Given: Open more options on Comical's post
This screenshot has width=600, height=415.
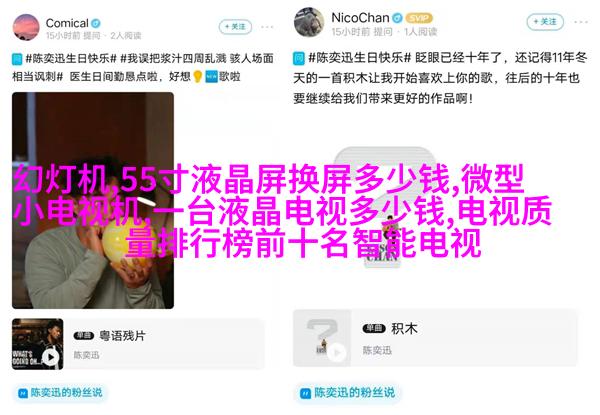Looking at the screenshot, I should [267, 27].
